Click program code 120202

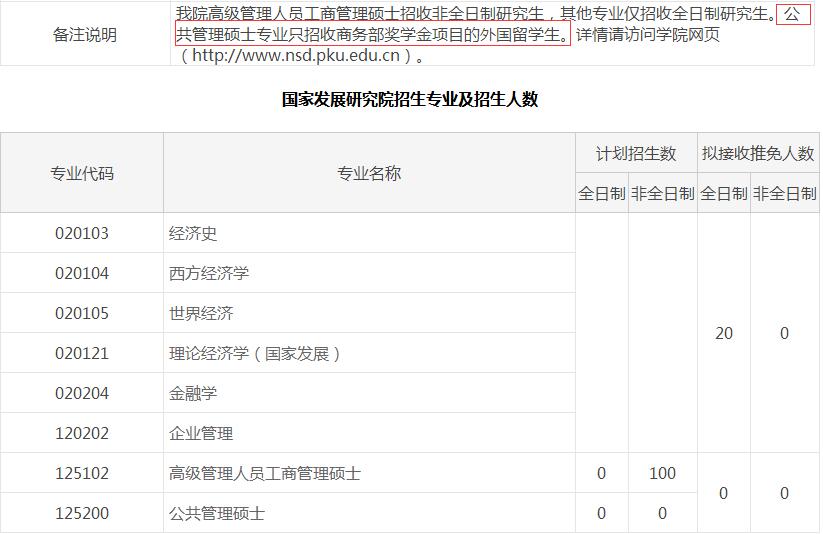click(82, 433)
